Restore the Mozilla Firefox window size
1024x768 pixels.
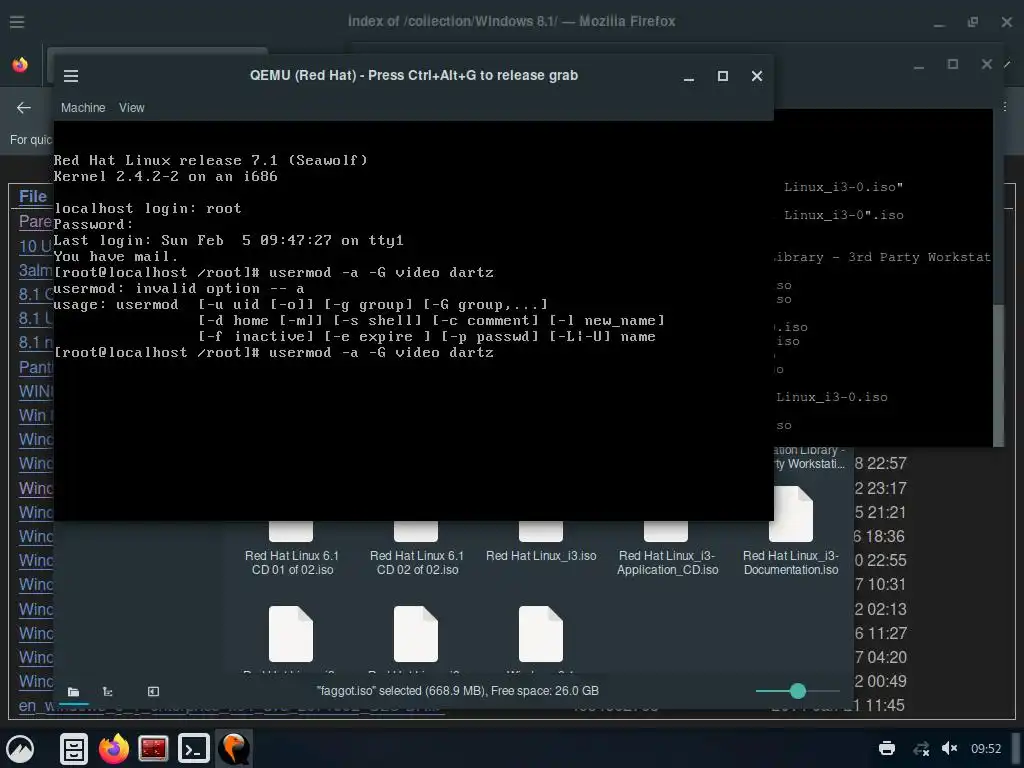(973, 22)
